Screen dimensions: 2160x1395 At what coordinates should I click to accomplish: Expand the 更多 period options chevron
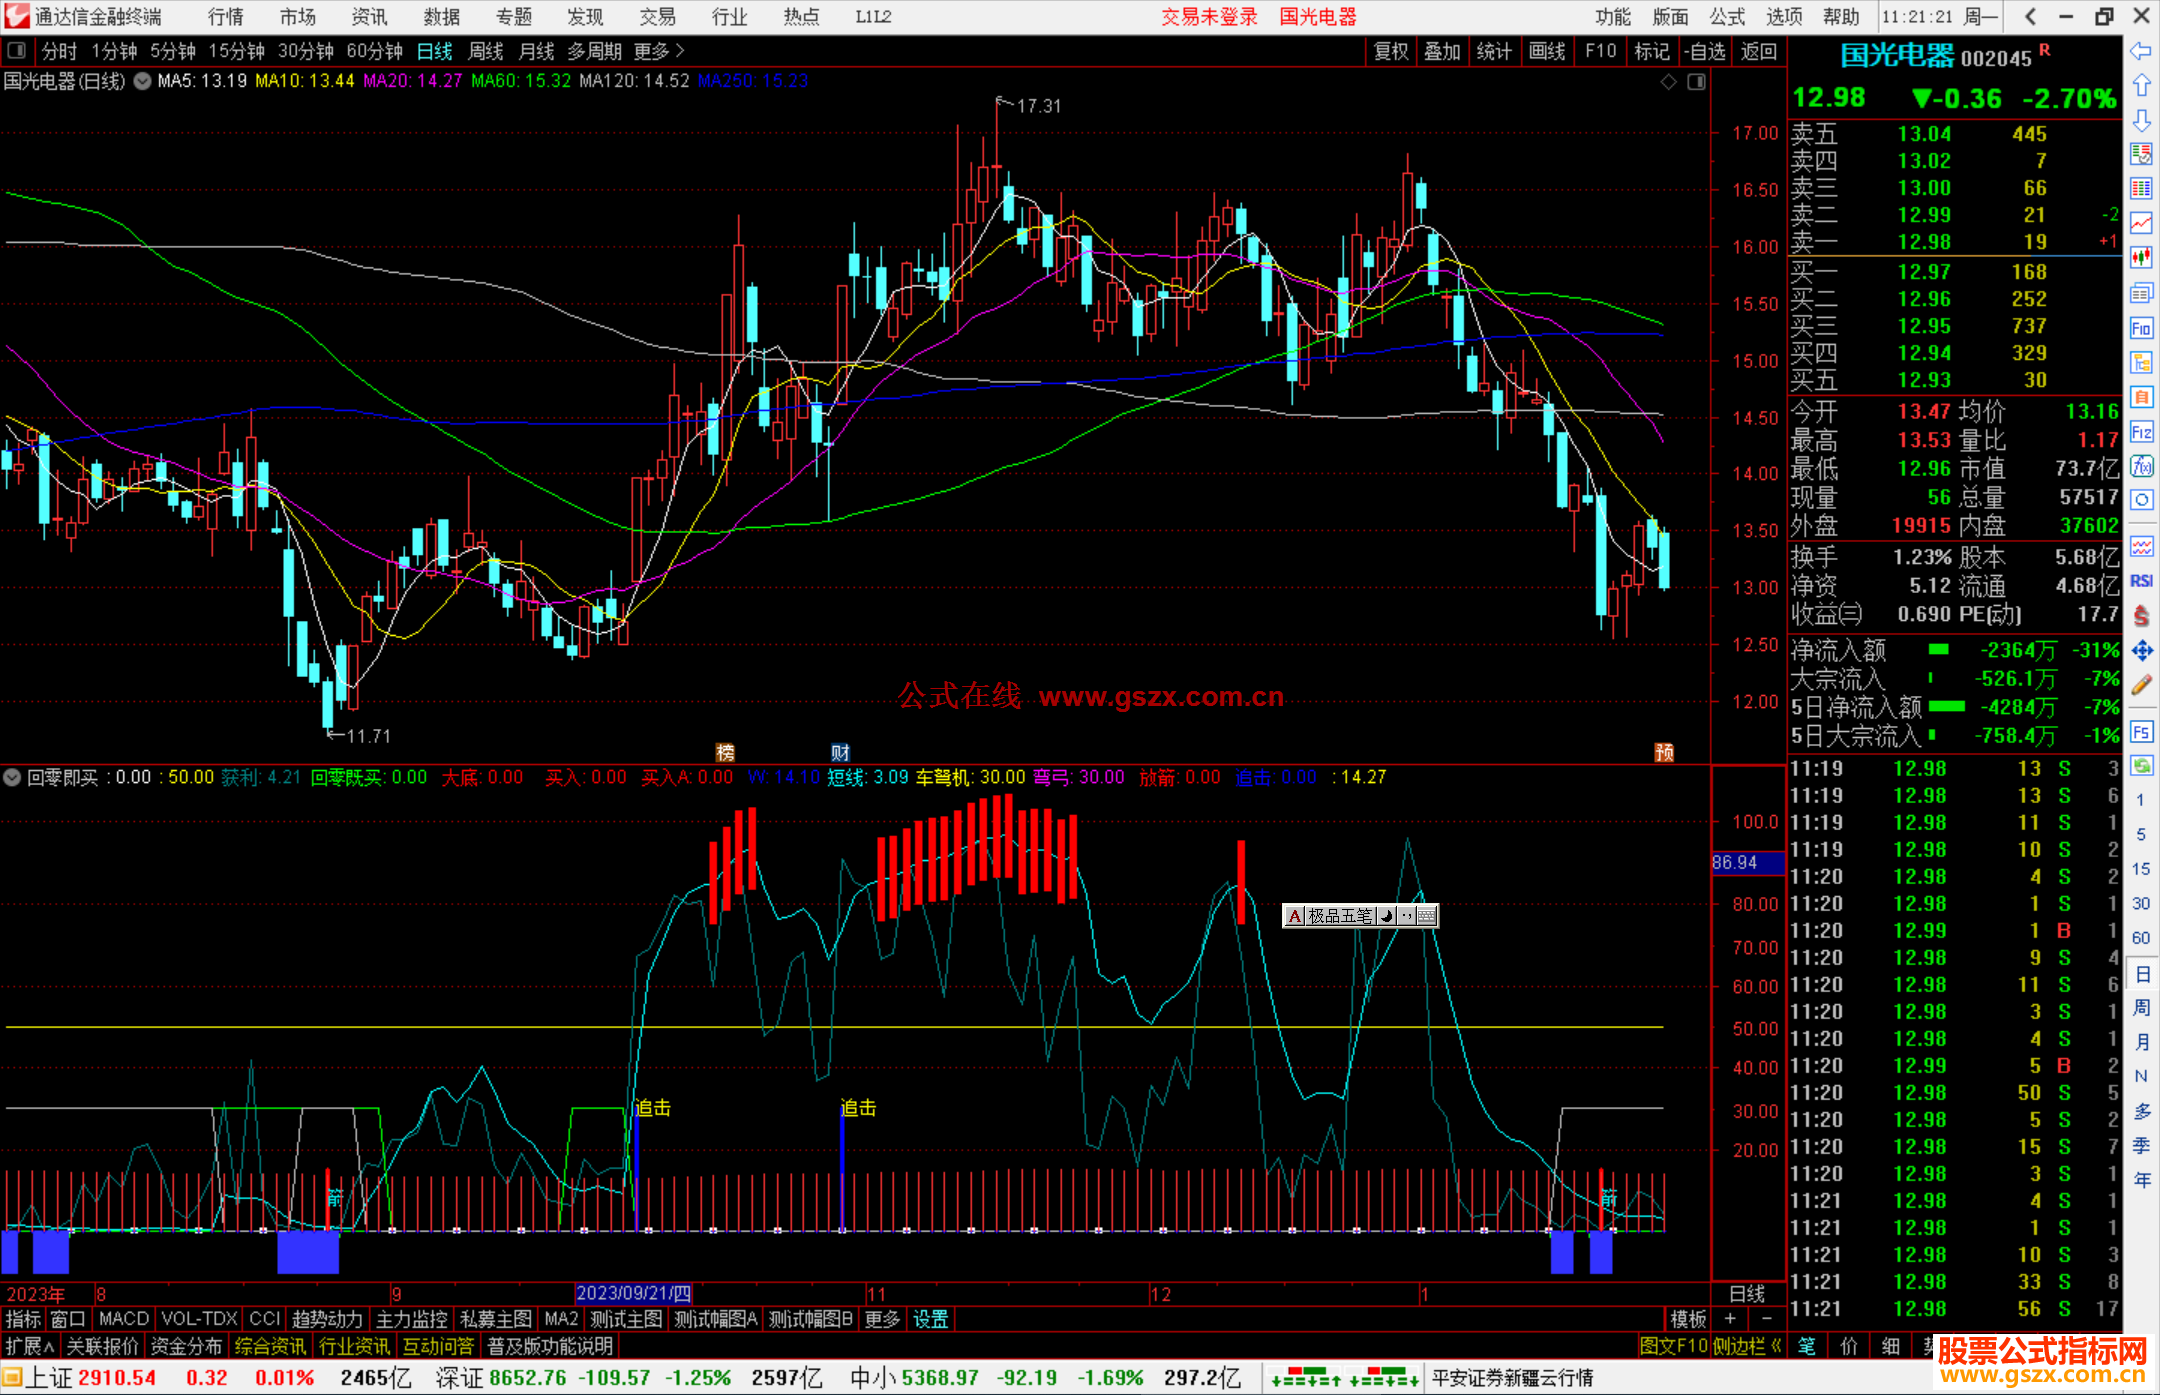click(x=680, y=50)
